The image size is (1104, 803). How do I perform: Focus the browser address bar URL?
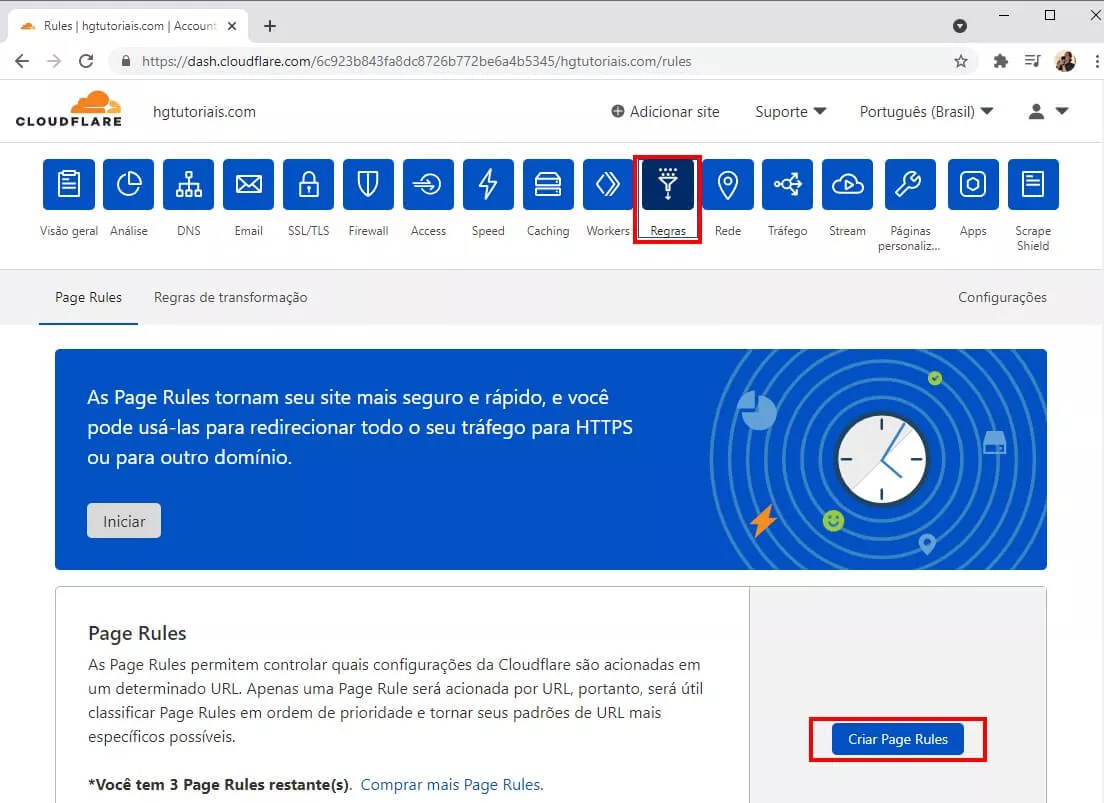tap(417, 61)
